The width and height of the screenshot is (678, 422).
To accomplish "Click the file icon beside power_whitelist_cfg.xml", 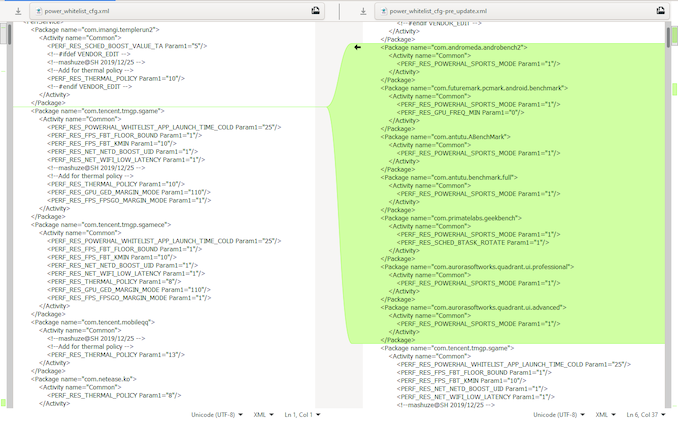I will click(x=38, y=10).
